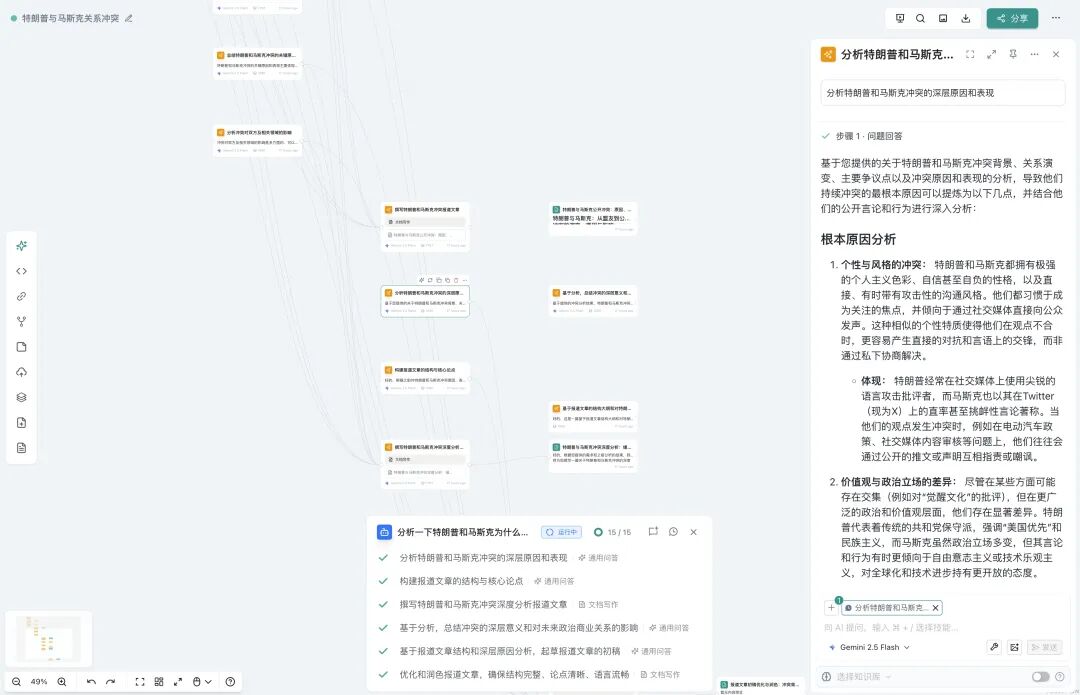Image resolution: width=1080 pixels, height=695 pixels.
Task: Redo the canvas action
Action: coord(110,682)
